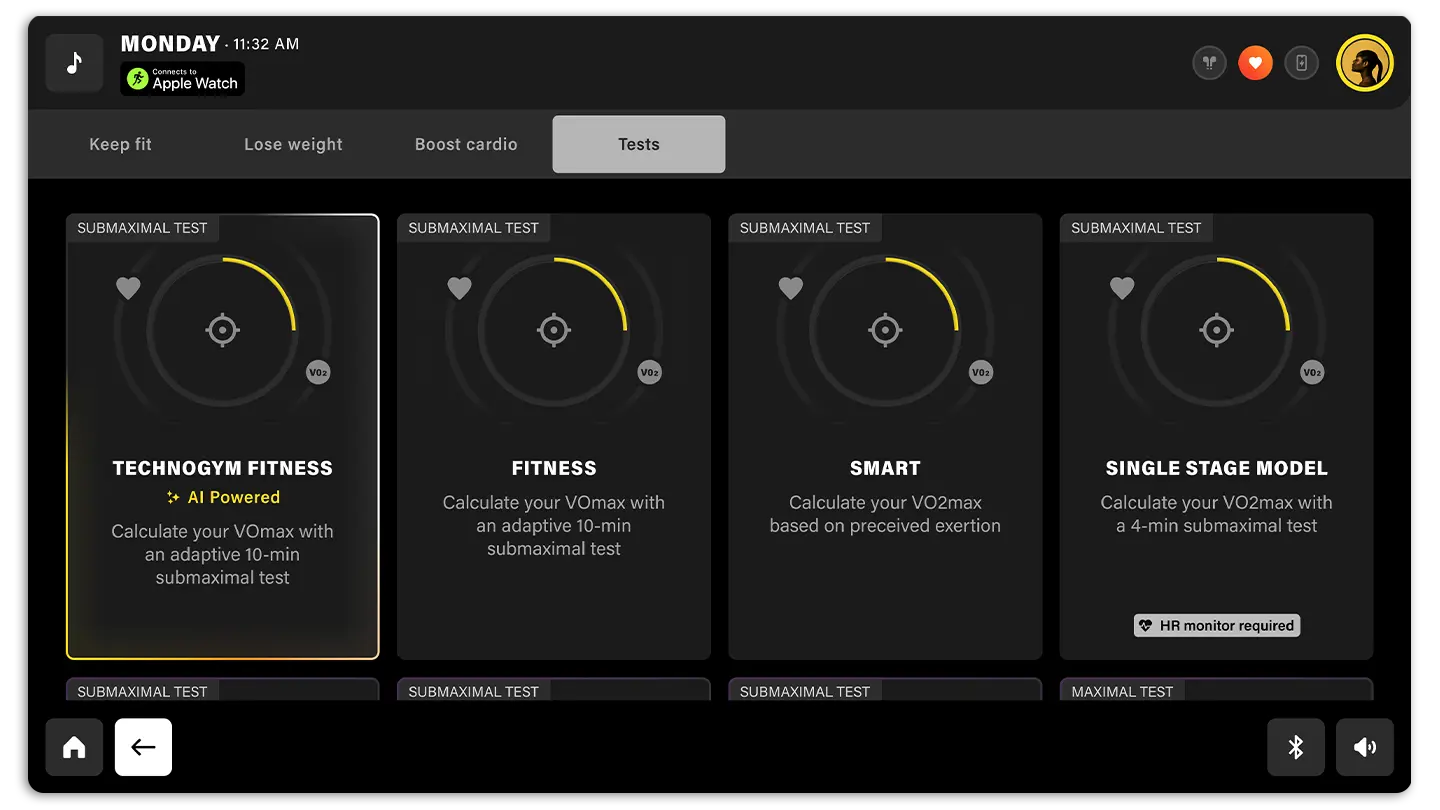Screen dimensions: 1440x810
Task: Tap target icon on Smart card
Action: 885,330
